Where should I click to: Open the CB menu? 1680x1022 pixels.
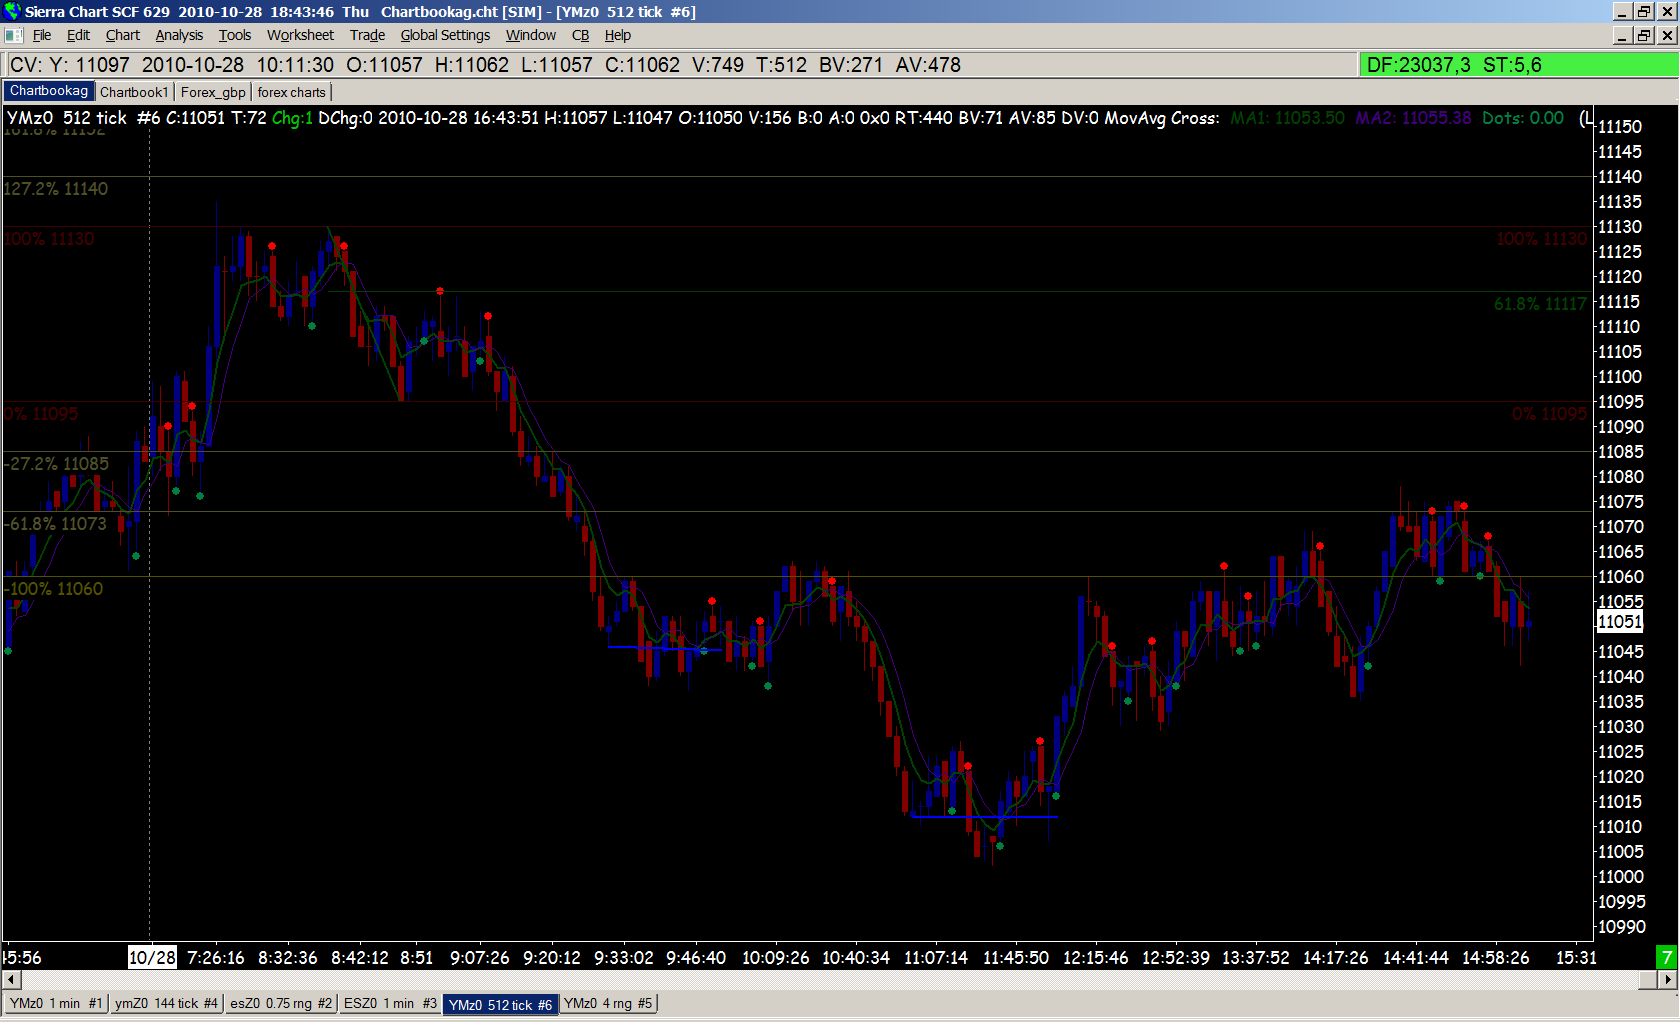coord(580,35)
